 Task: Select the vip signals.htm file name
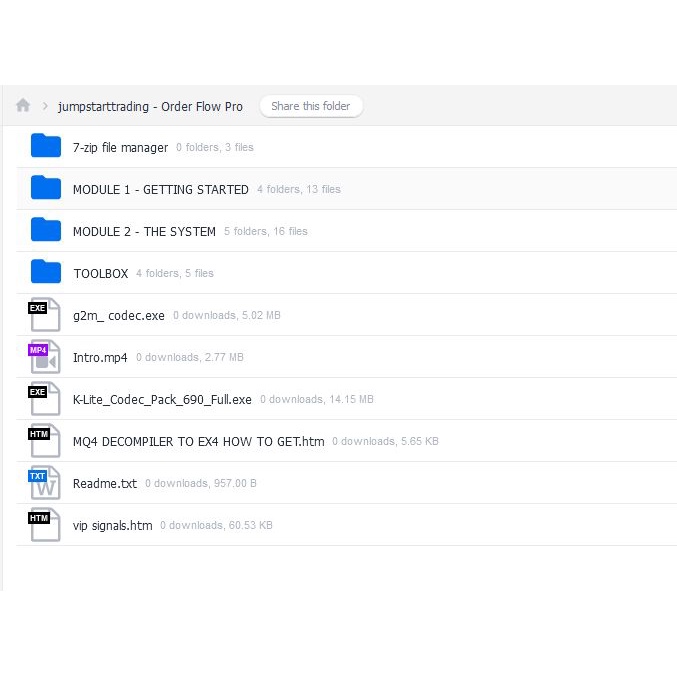pos(112,525)
